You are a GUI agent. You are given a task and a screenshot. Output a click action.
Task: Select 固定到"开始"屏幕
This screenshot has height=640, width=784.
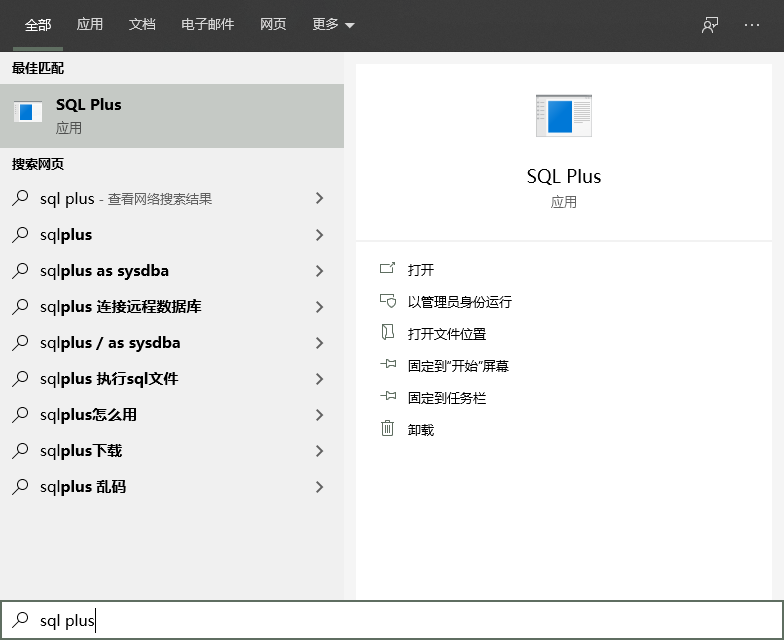458,366
